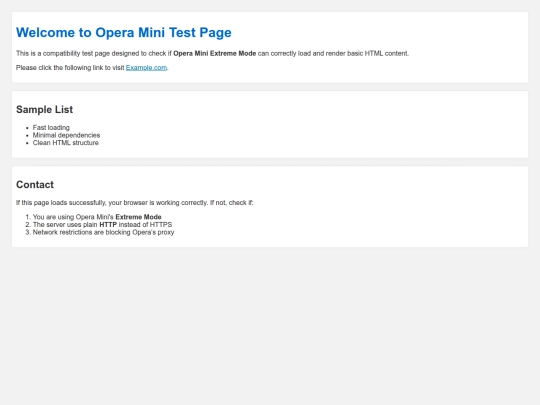Select the 'Fast loading' list item
Screen dimensions: 540x405
pyautogui.click(x=51, y=127)
